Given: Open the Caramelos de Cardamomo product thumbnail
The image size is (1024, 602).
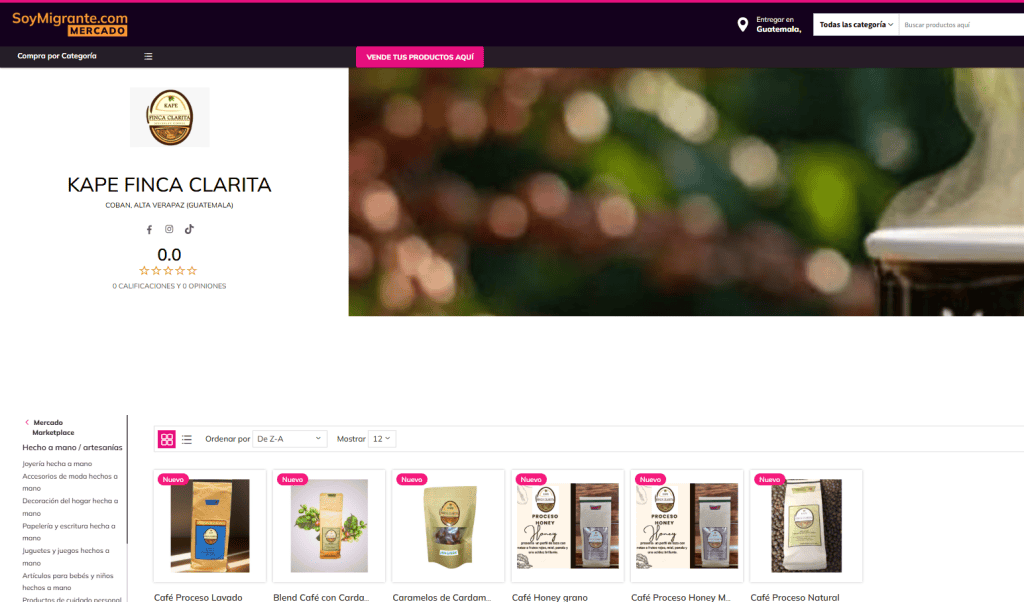Looking at the screenshot, I should (x=448, y=525).
